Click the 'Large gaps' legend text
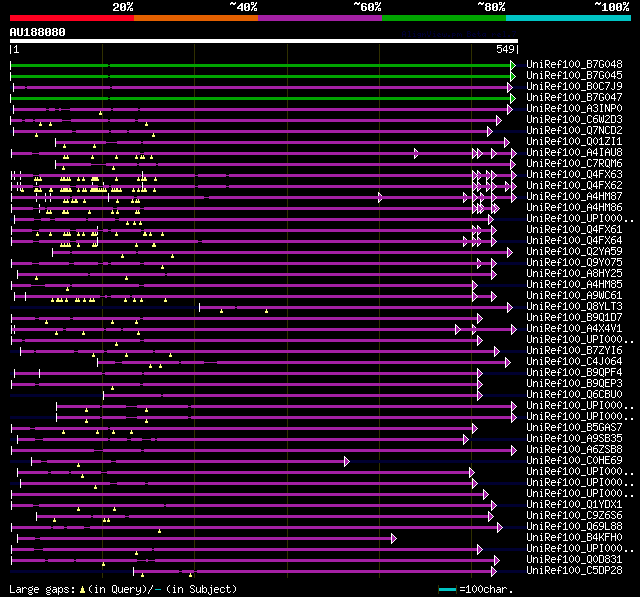 (42, 590)
